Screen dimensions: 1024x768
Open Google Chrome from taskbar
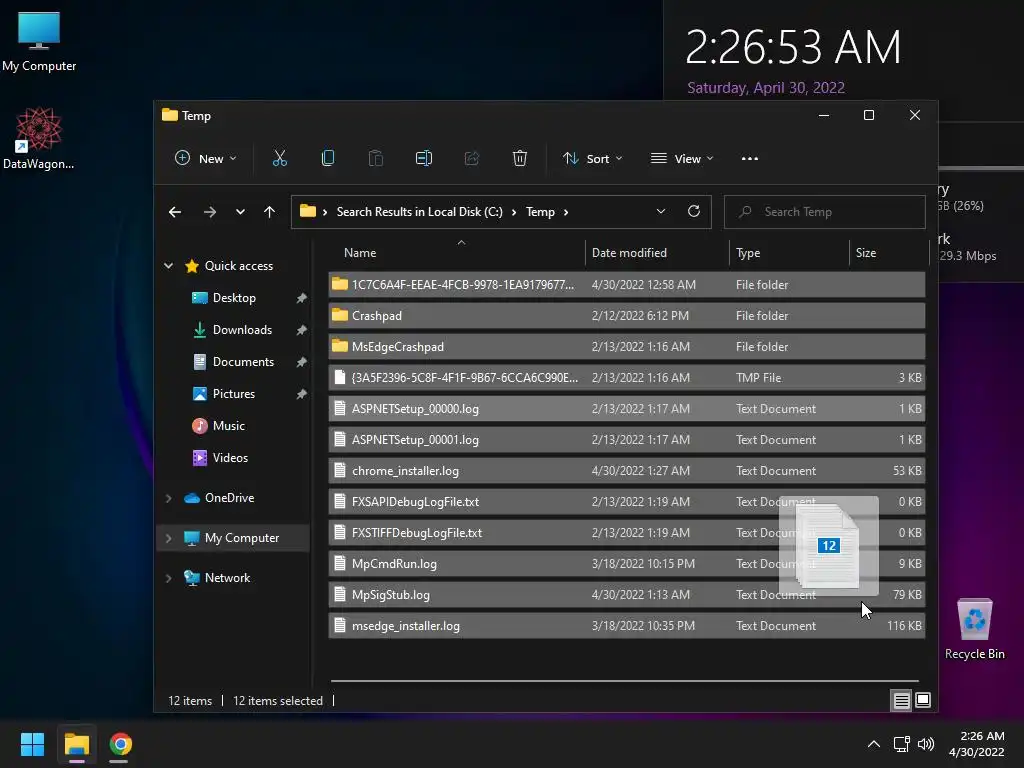[120, 744]
